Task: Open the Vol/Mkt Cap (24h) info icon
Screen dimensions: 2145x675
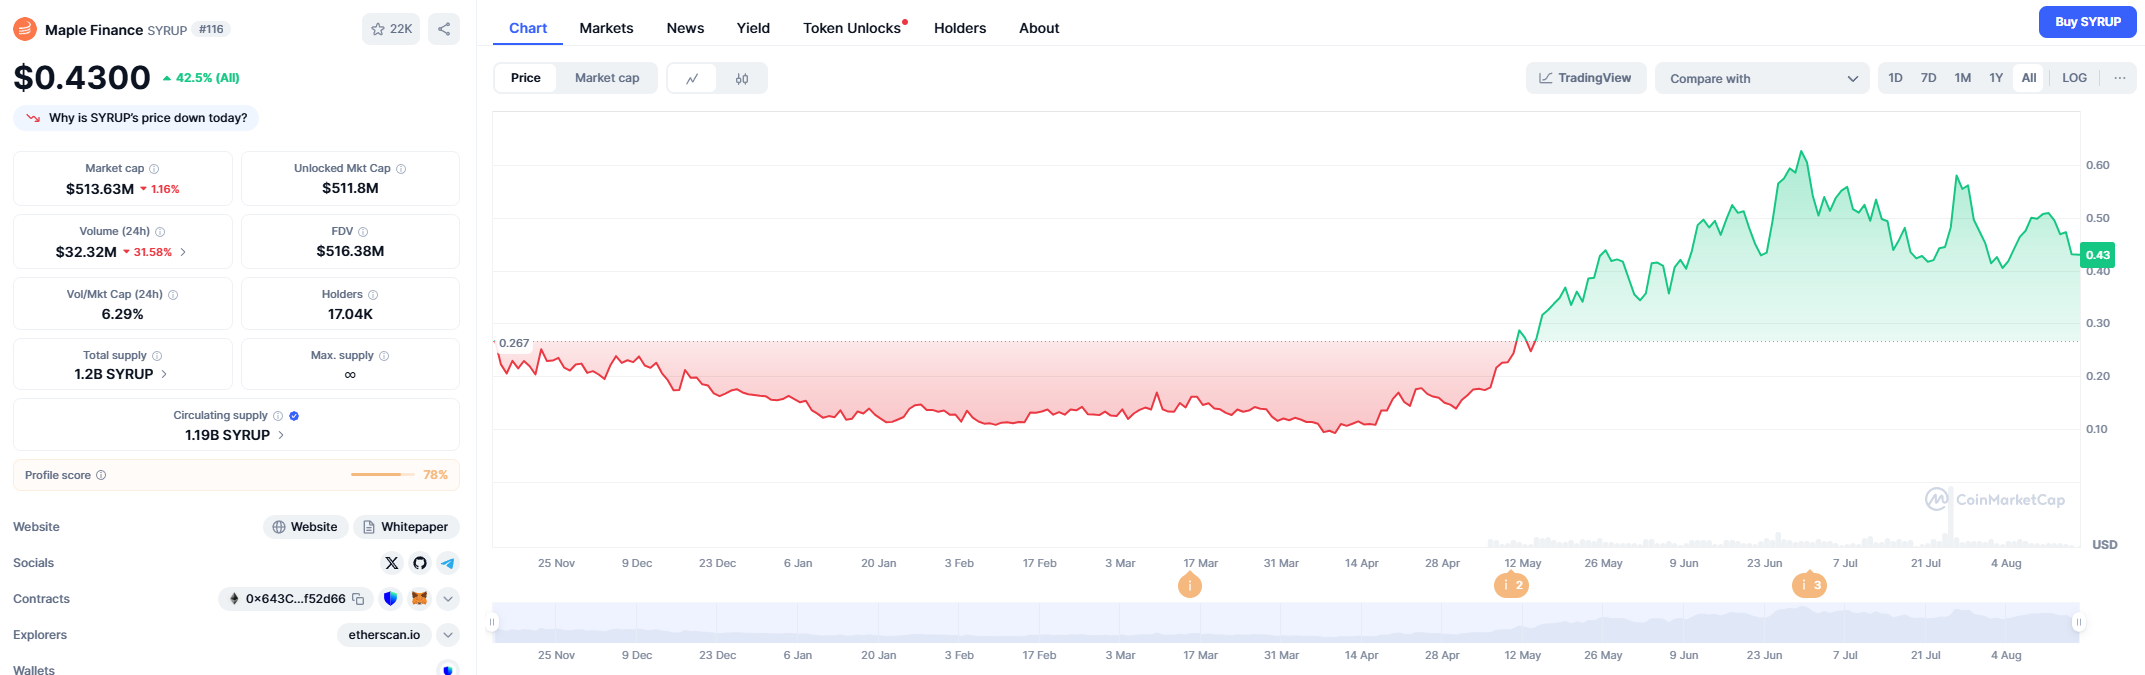Action: [173, 295]
